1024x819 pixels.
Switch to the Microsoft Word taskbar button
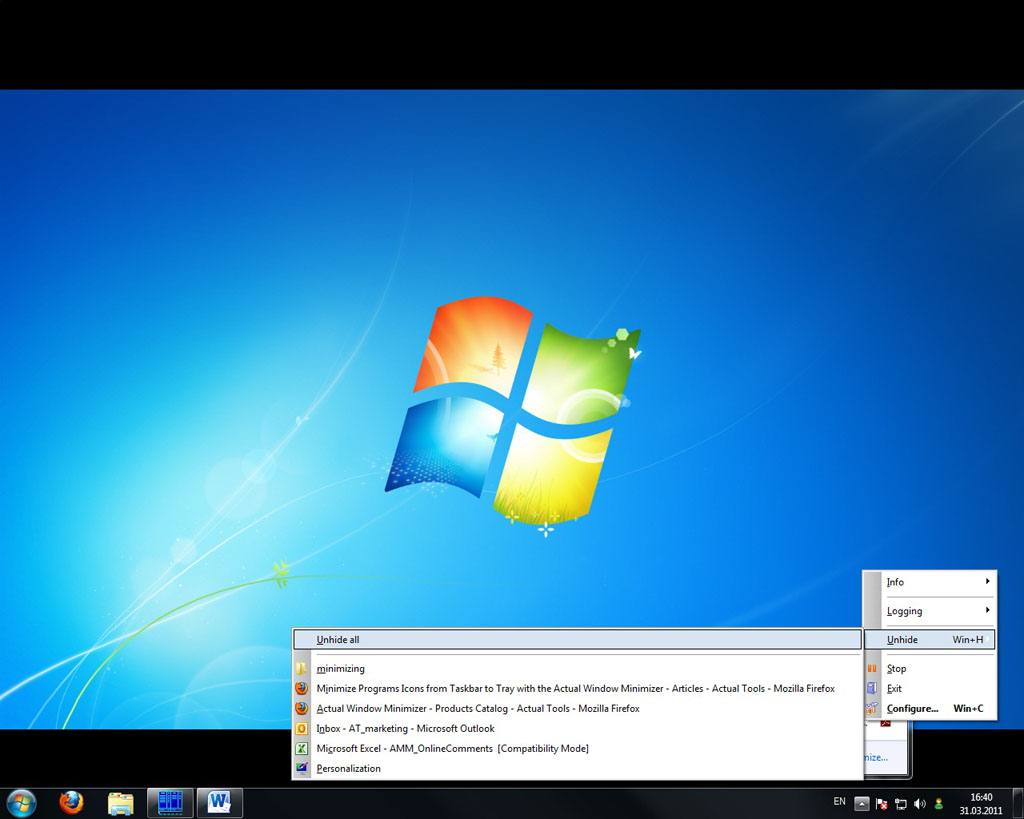point(219,802)
